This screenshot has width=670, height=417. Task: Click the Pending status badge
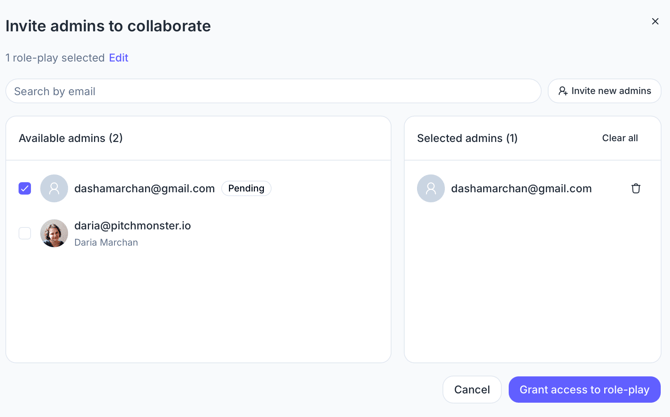click(x=246, y=188)
